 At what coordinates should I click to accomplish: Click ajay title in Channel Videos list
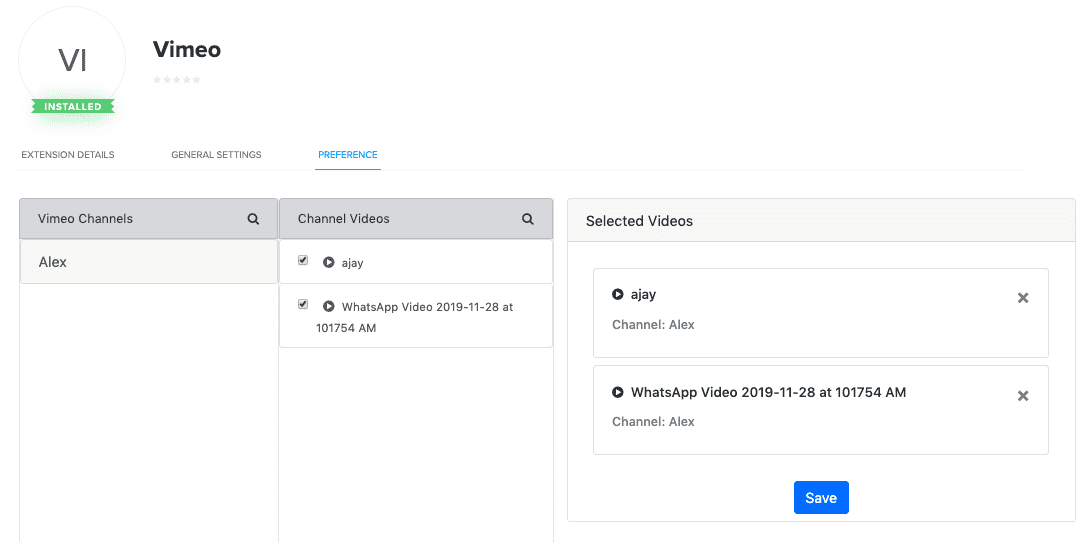click(x=352, y=263)
